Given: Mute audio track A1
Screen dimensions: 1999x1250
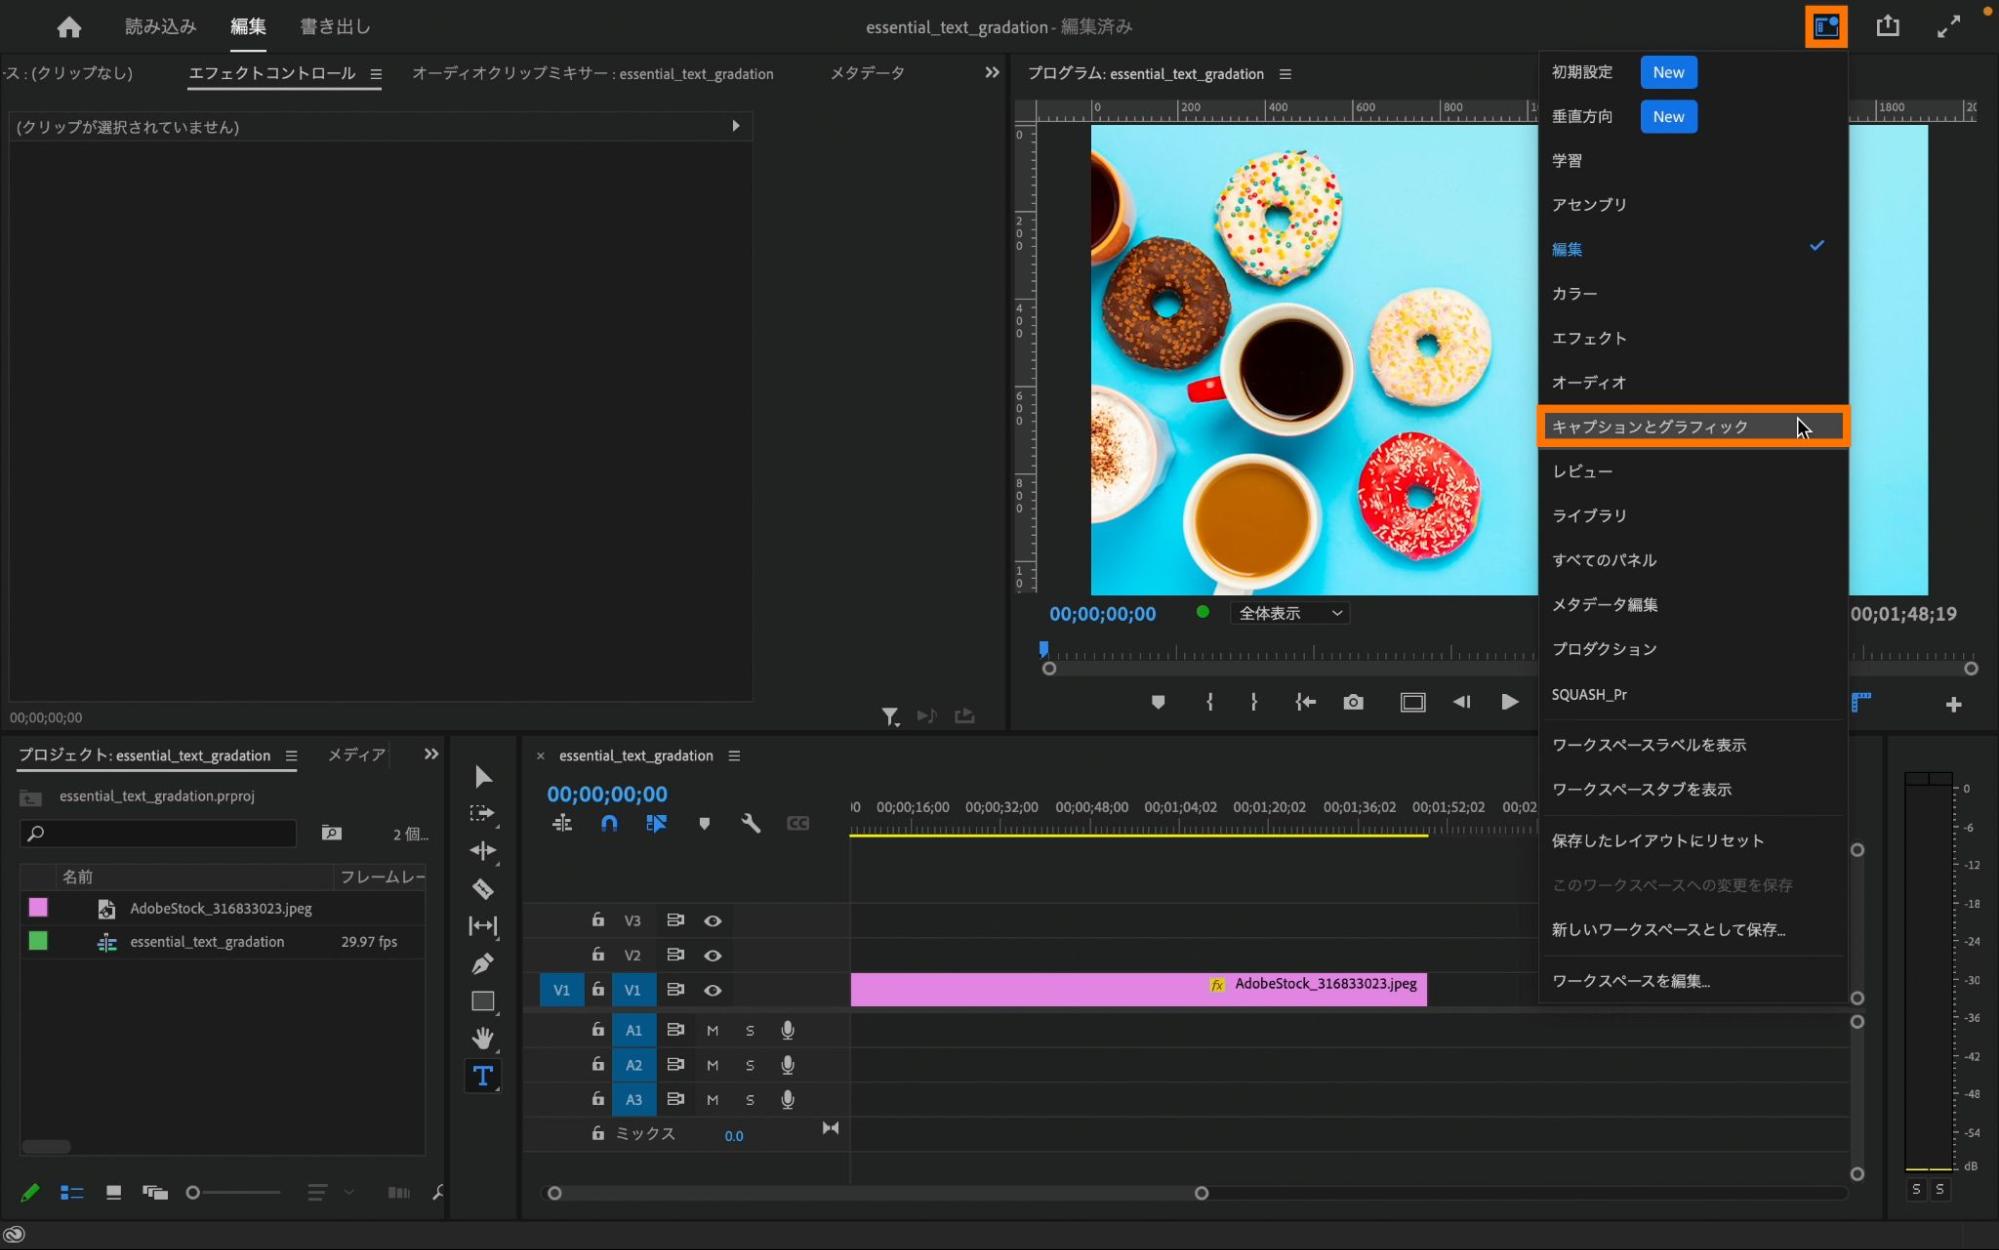Looking at the screenshot, I should point(712,1030).
